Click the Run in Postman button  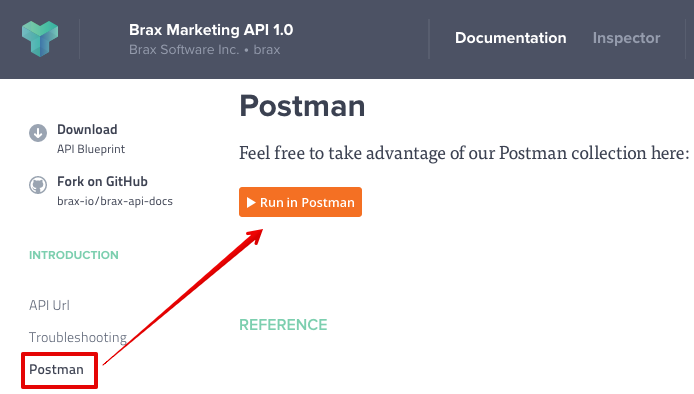[x=301, y=202]
